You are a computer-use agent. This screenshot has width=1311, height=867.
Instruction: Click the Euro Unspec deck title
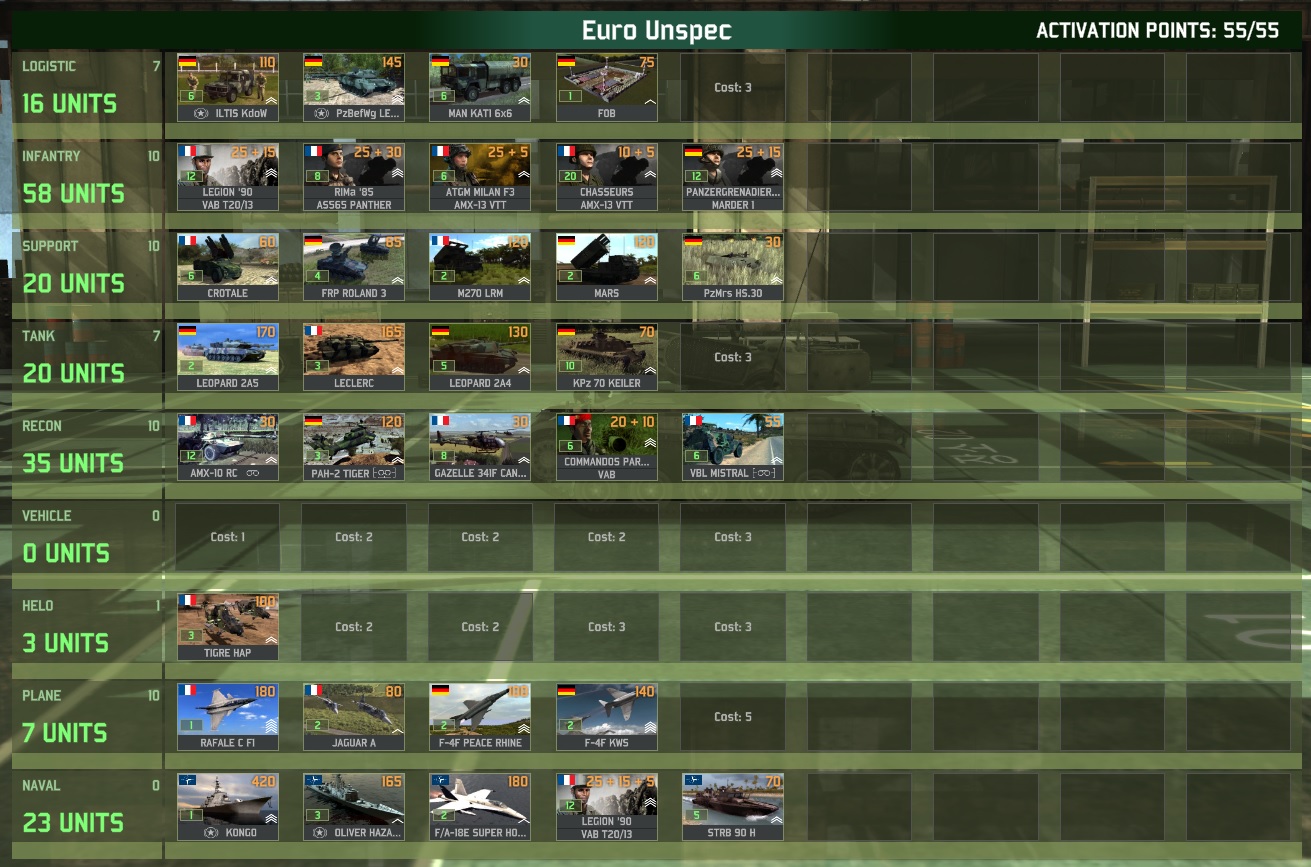pyautogui.click(x=655, y=29)
